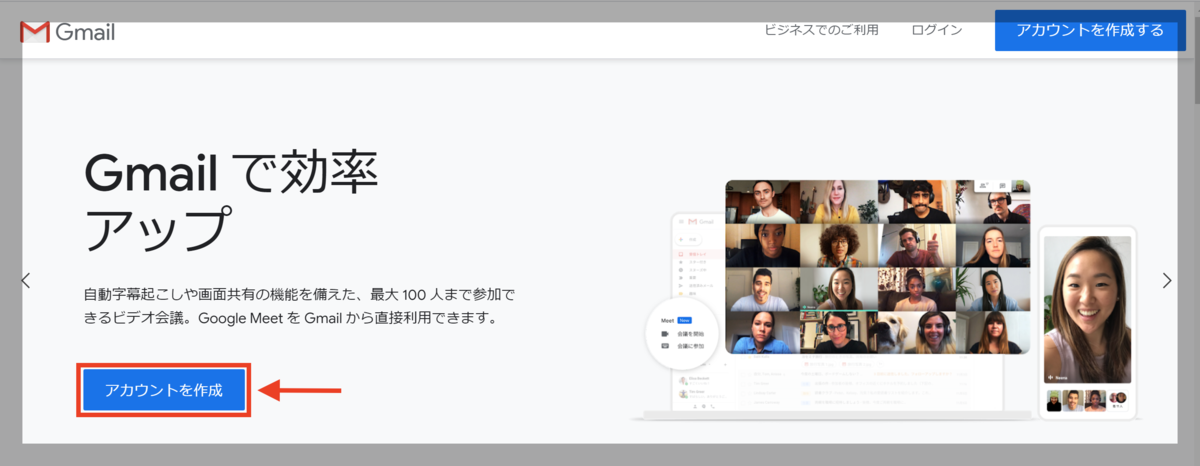Go to the previous slide with the left arrow
The width and height of the screenshot is (1200, 466).
click(x=26, y=281)
